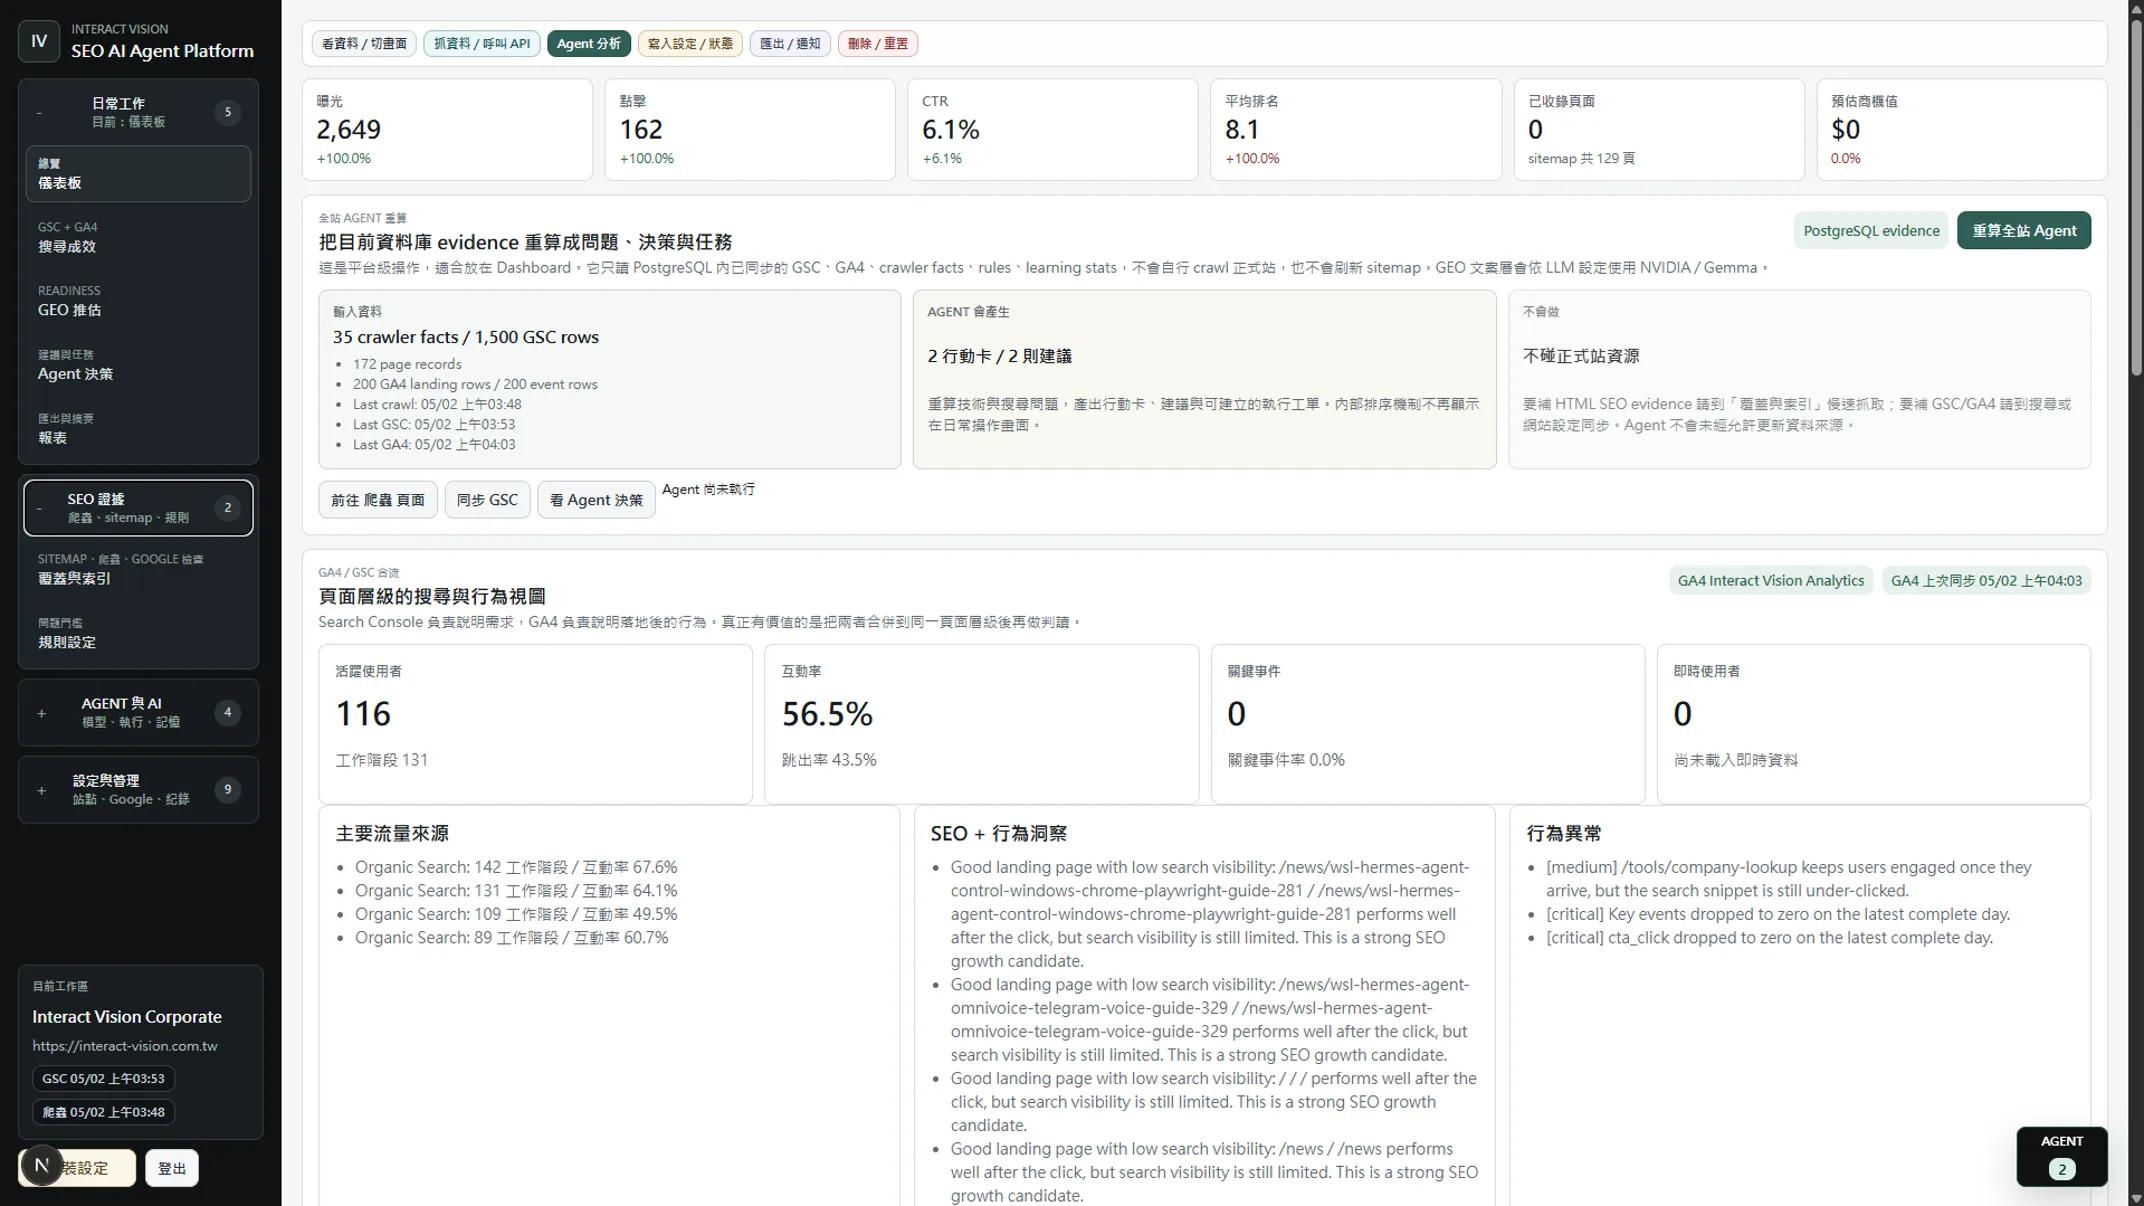Click the GSC 05/02 上午03:53 sync chip
The height and width of the screenshot is (1206, 2144).
(103, 1078)
